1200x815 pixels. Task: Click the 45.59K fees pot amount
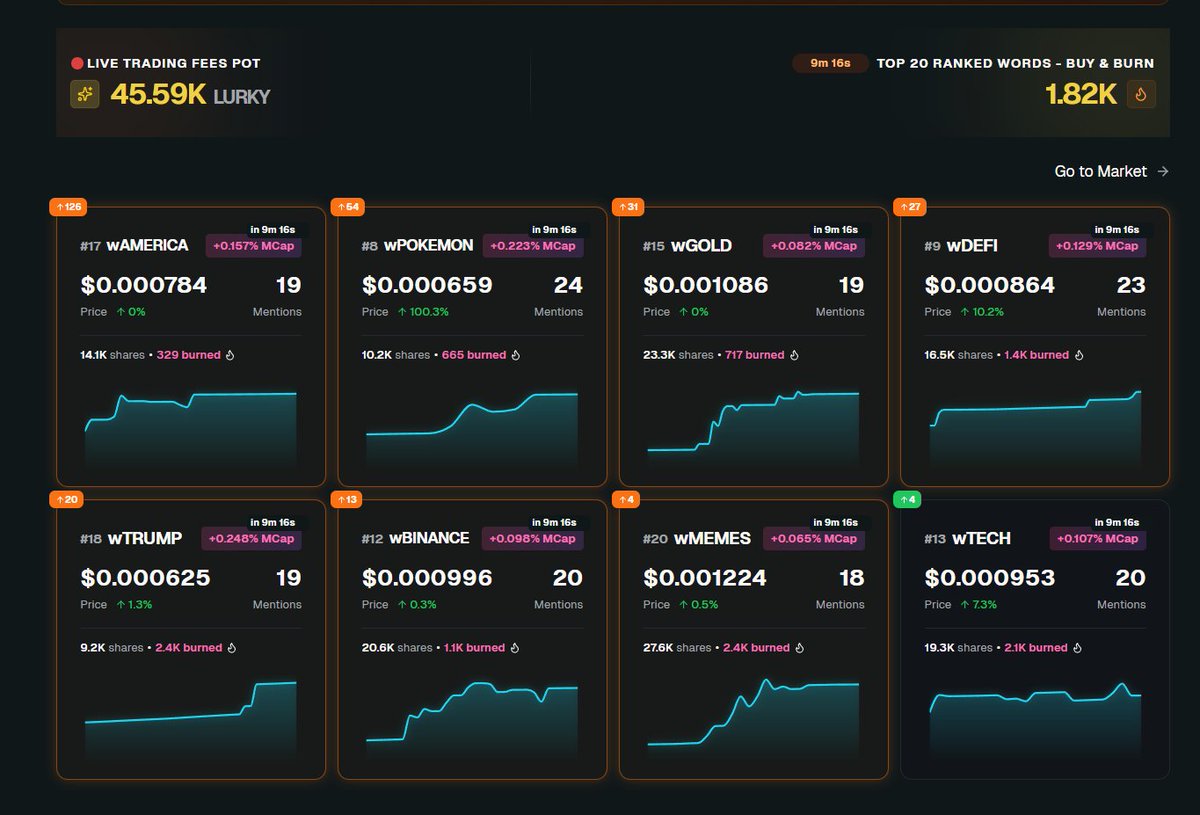pyautogui.click(x=158, y=95)
